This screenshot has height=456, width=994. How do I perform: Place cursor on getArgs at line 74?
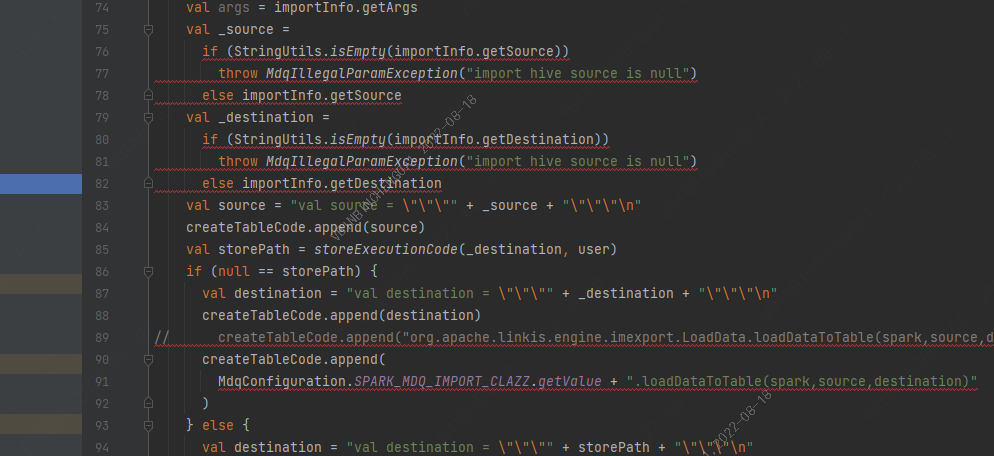[x=389, y=8]
